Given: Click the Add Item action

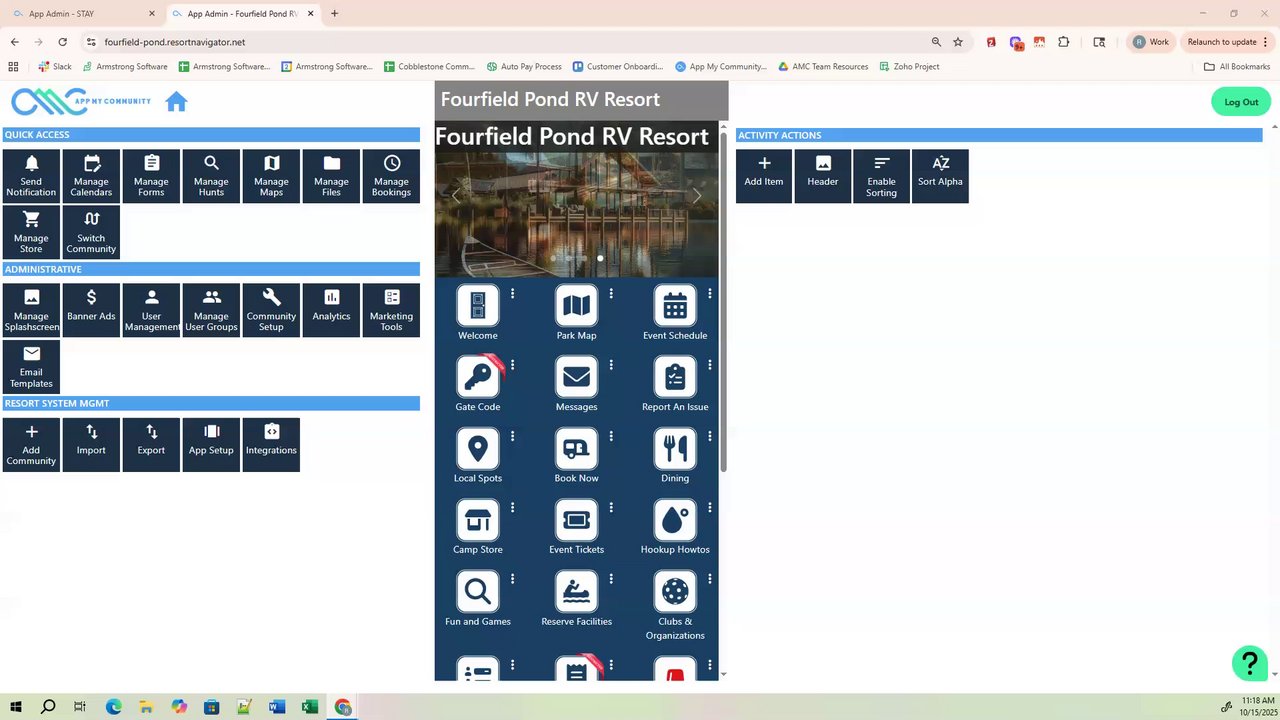Looking at the screenshot, I should click(764, 176).
